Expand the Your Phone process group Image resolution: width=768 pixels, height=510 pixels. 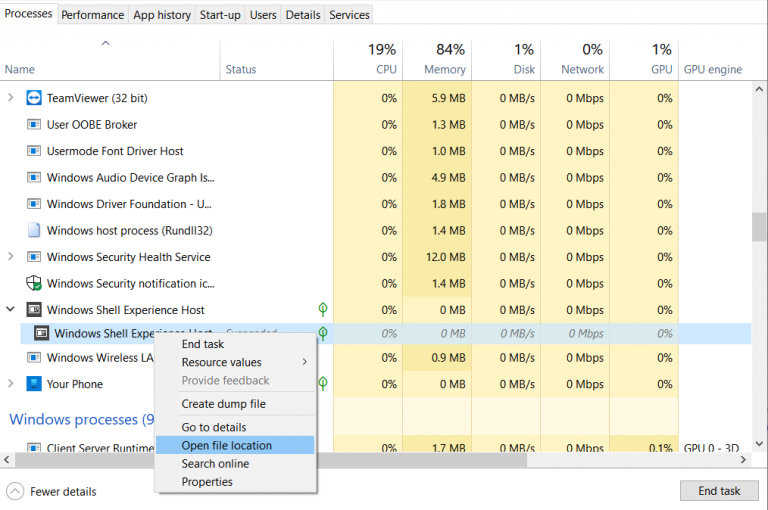pos(12,384)
